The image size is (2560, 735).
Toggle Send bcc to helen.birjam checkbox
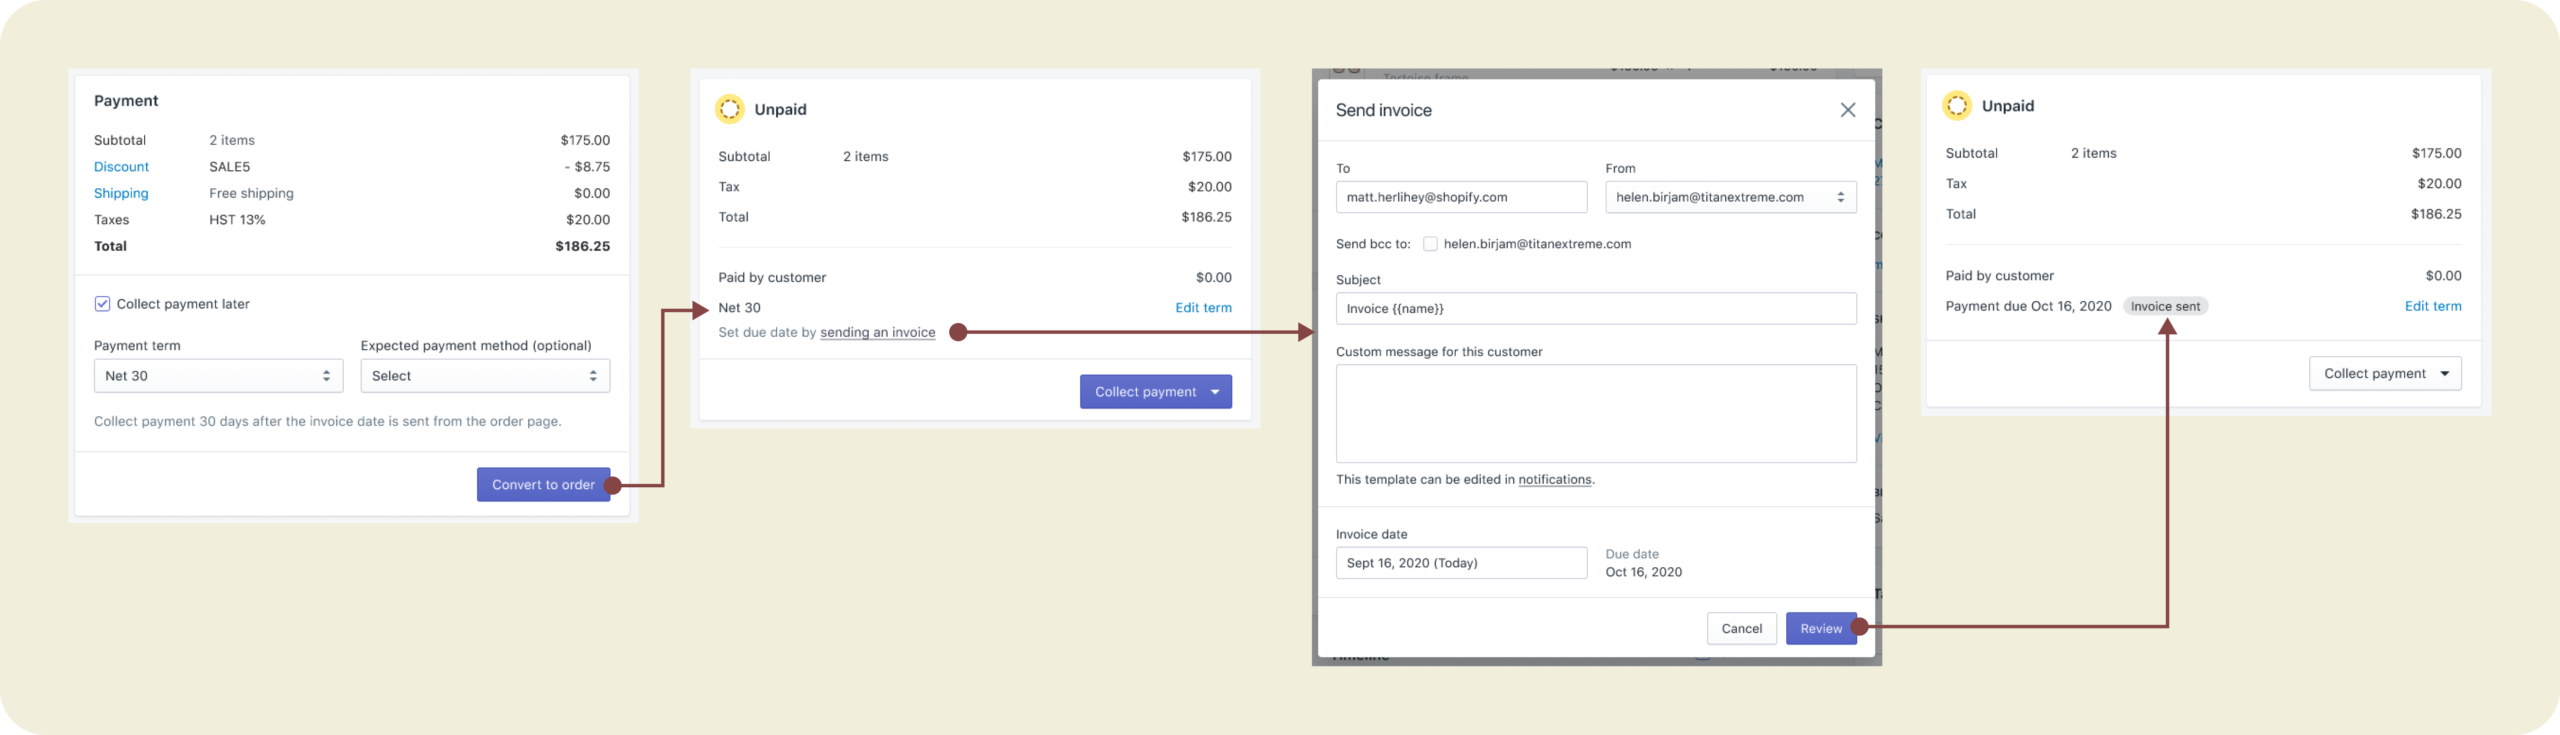coord(1430,244)
